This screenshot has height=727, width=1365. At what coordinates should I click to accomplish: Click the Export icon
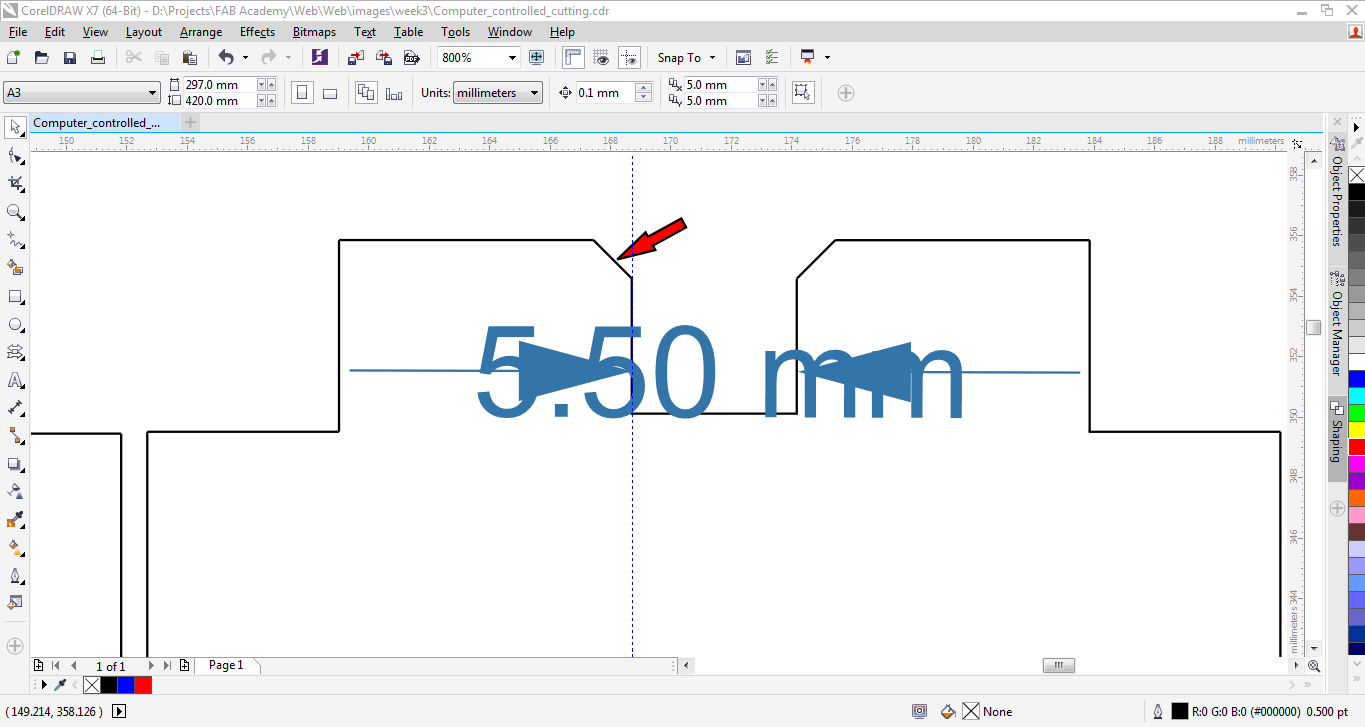[x=383, y=58]
